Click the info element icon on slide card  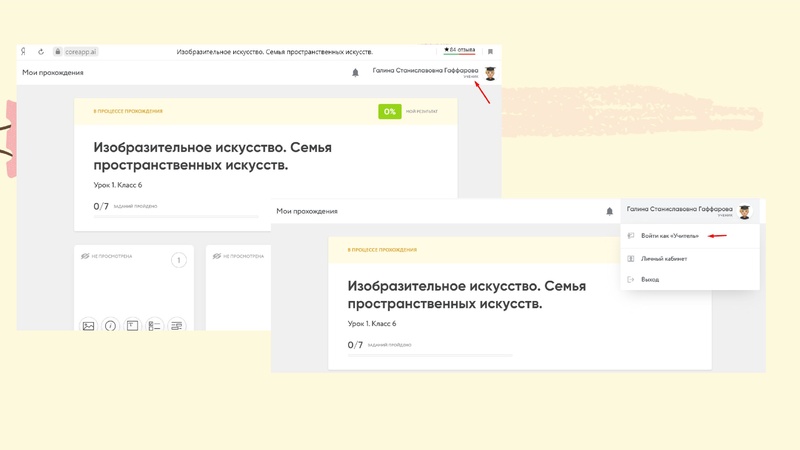pos(110,326)
